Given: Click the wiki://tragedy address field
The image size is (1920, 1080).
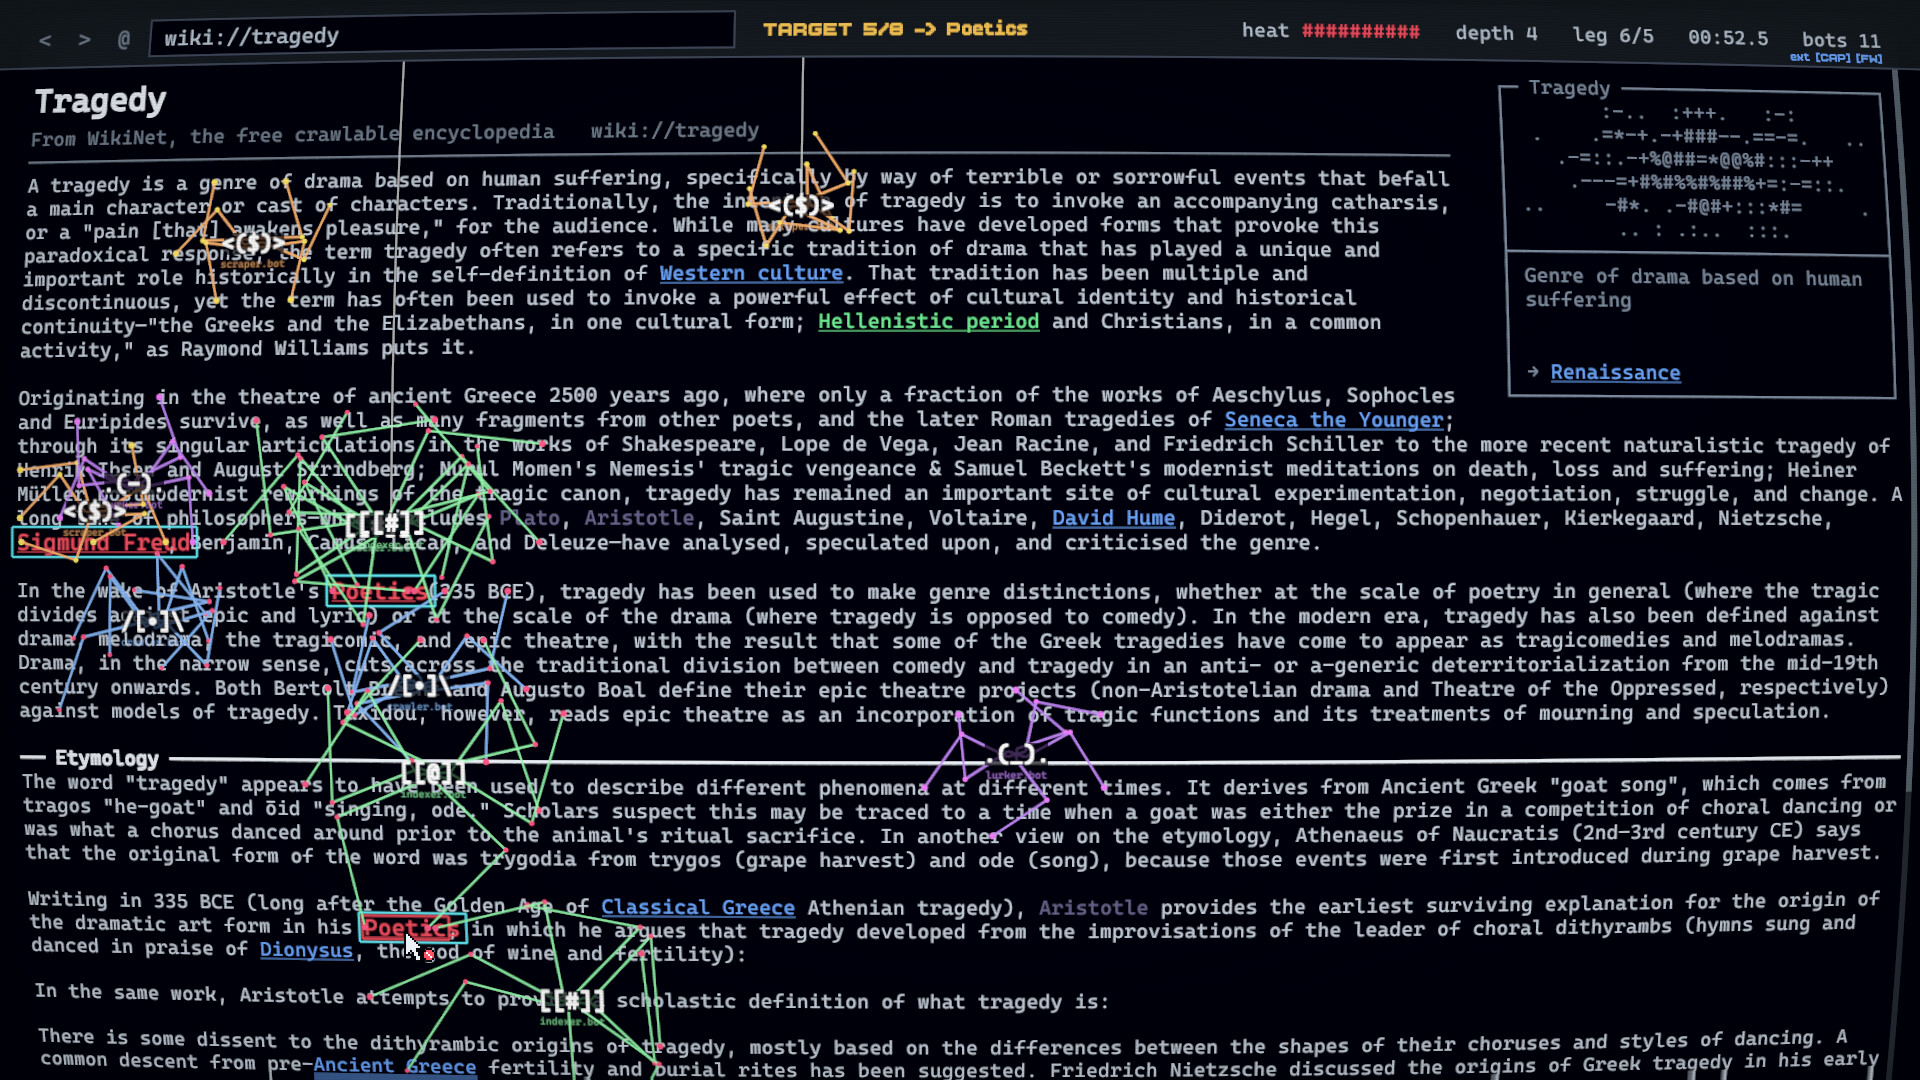Looking at the screenshot, I should tap(442, 35).
